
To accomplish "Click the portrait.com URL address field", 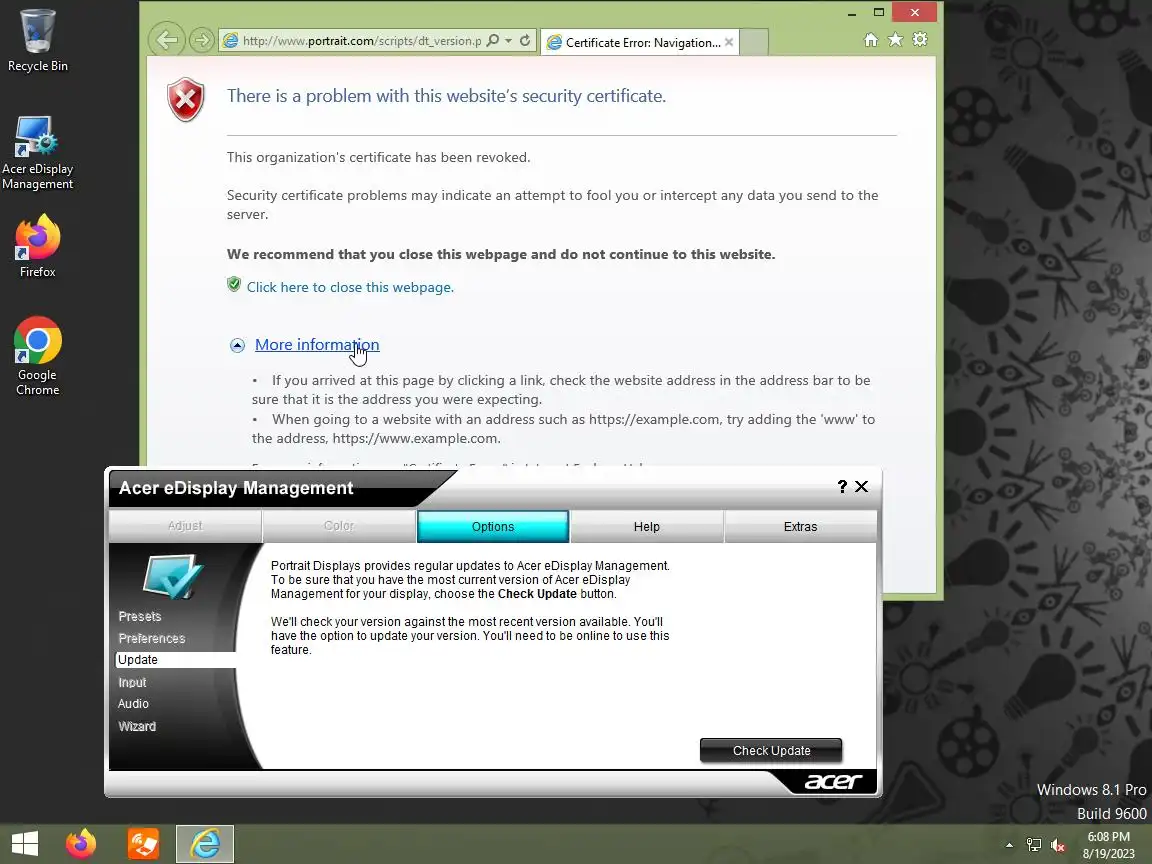I will (361, 40).
